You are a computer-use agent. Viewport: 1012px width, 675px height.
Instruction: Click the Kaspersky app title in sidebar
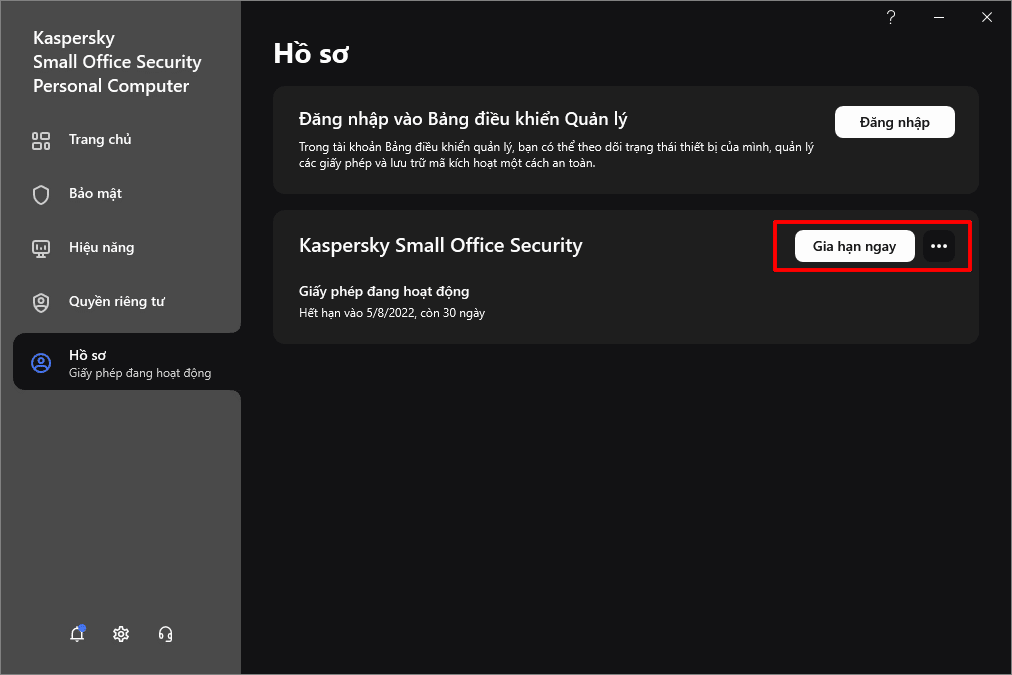pyautogui.click(x=117, y=62)
